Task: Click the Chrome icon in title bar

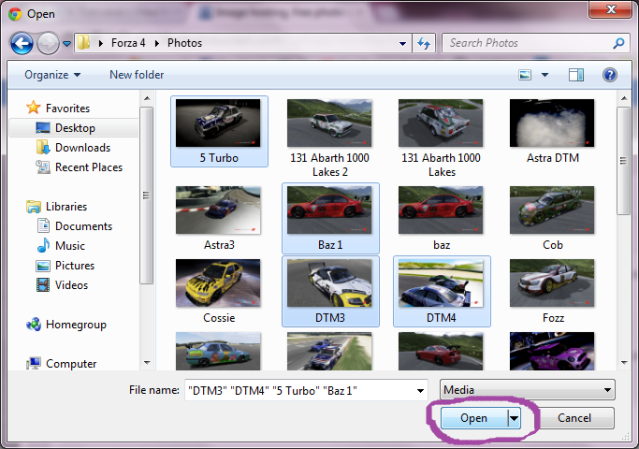Action: 15,14
